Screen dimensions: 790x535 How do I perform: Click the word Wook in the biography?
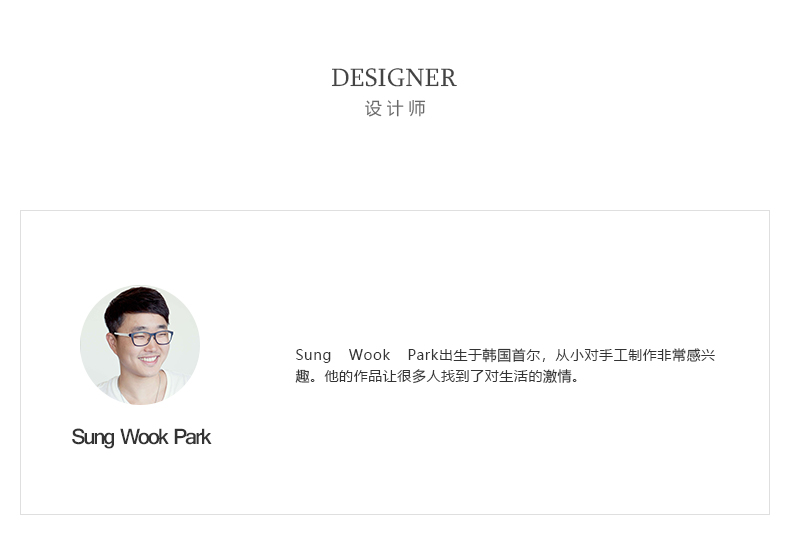369,355
